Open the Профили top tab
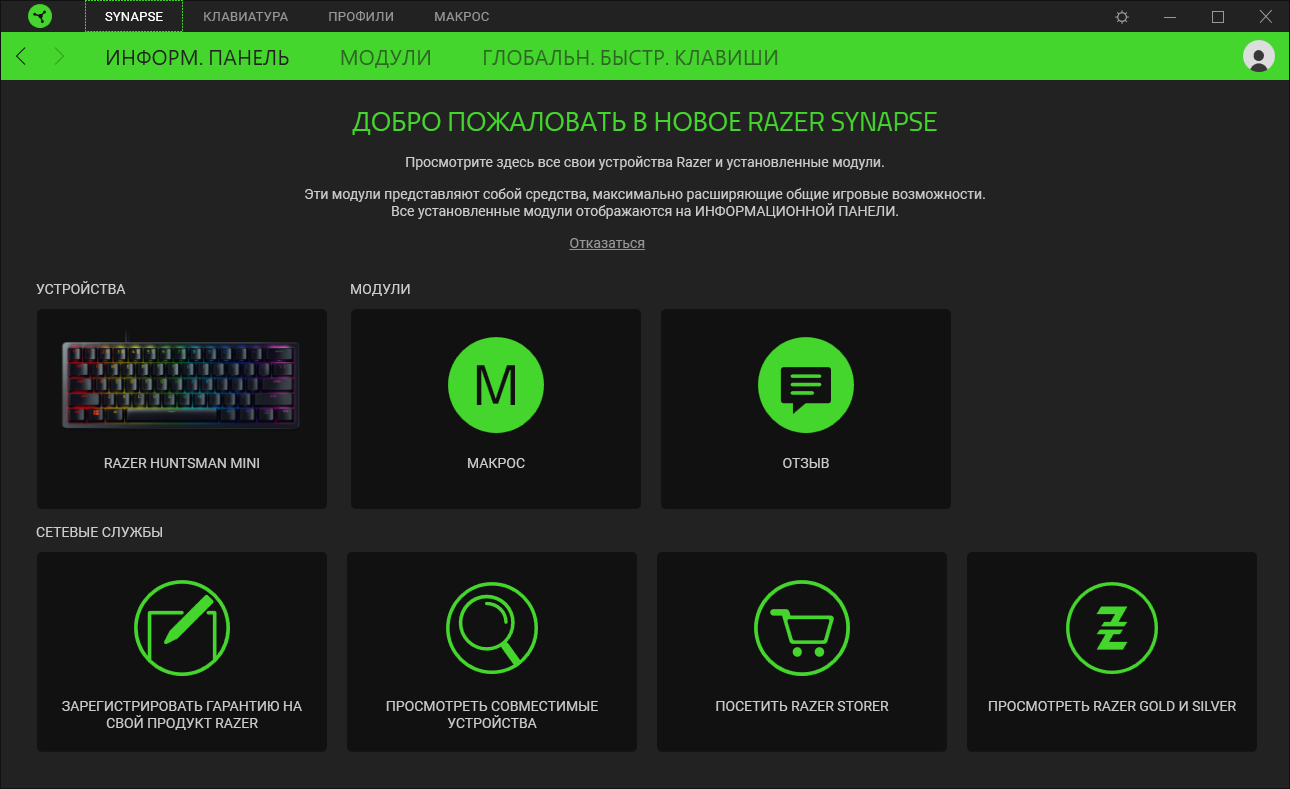This screenshot has width=1290, height=789. tap(361, 17)
